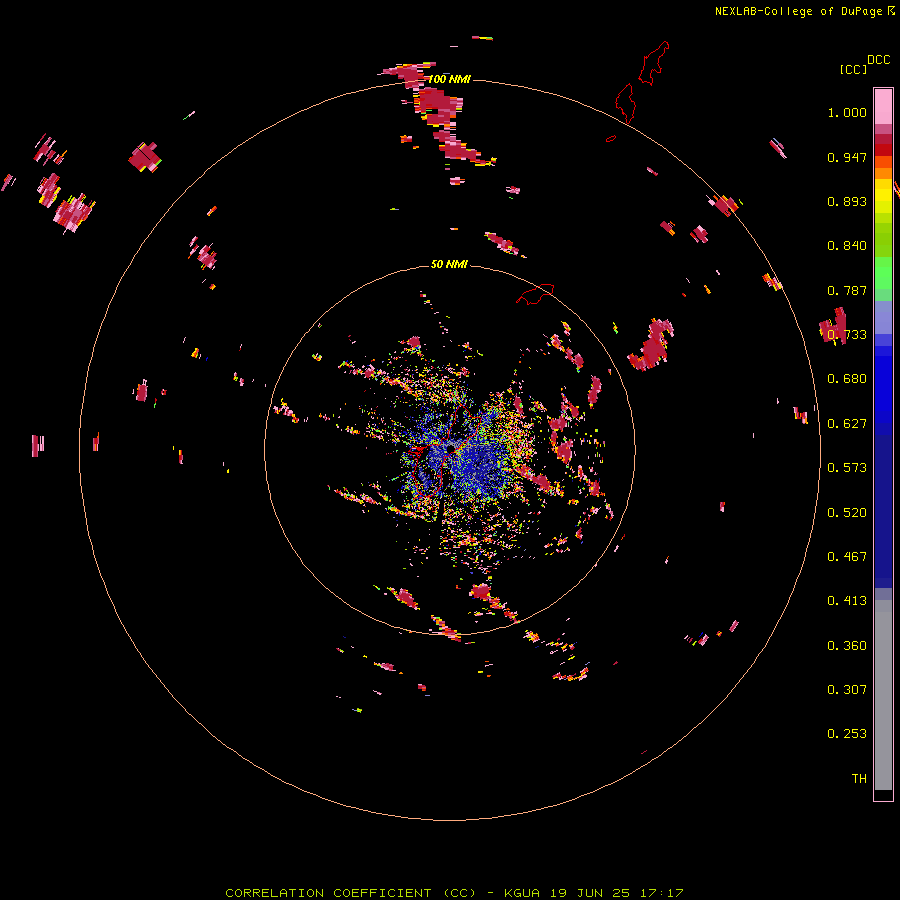The width and height of the screenshot is (900, 900).
Task: Click the 0.467 scale value
Action: coord(847,557)
